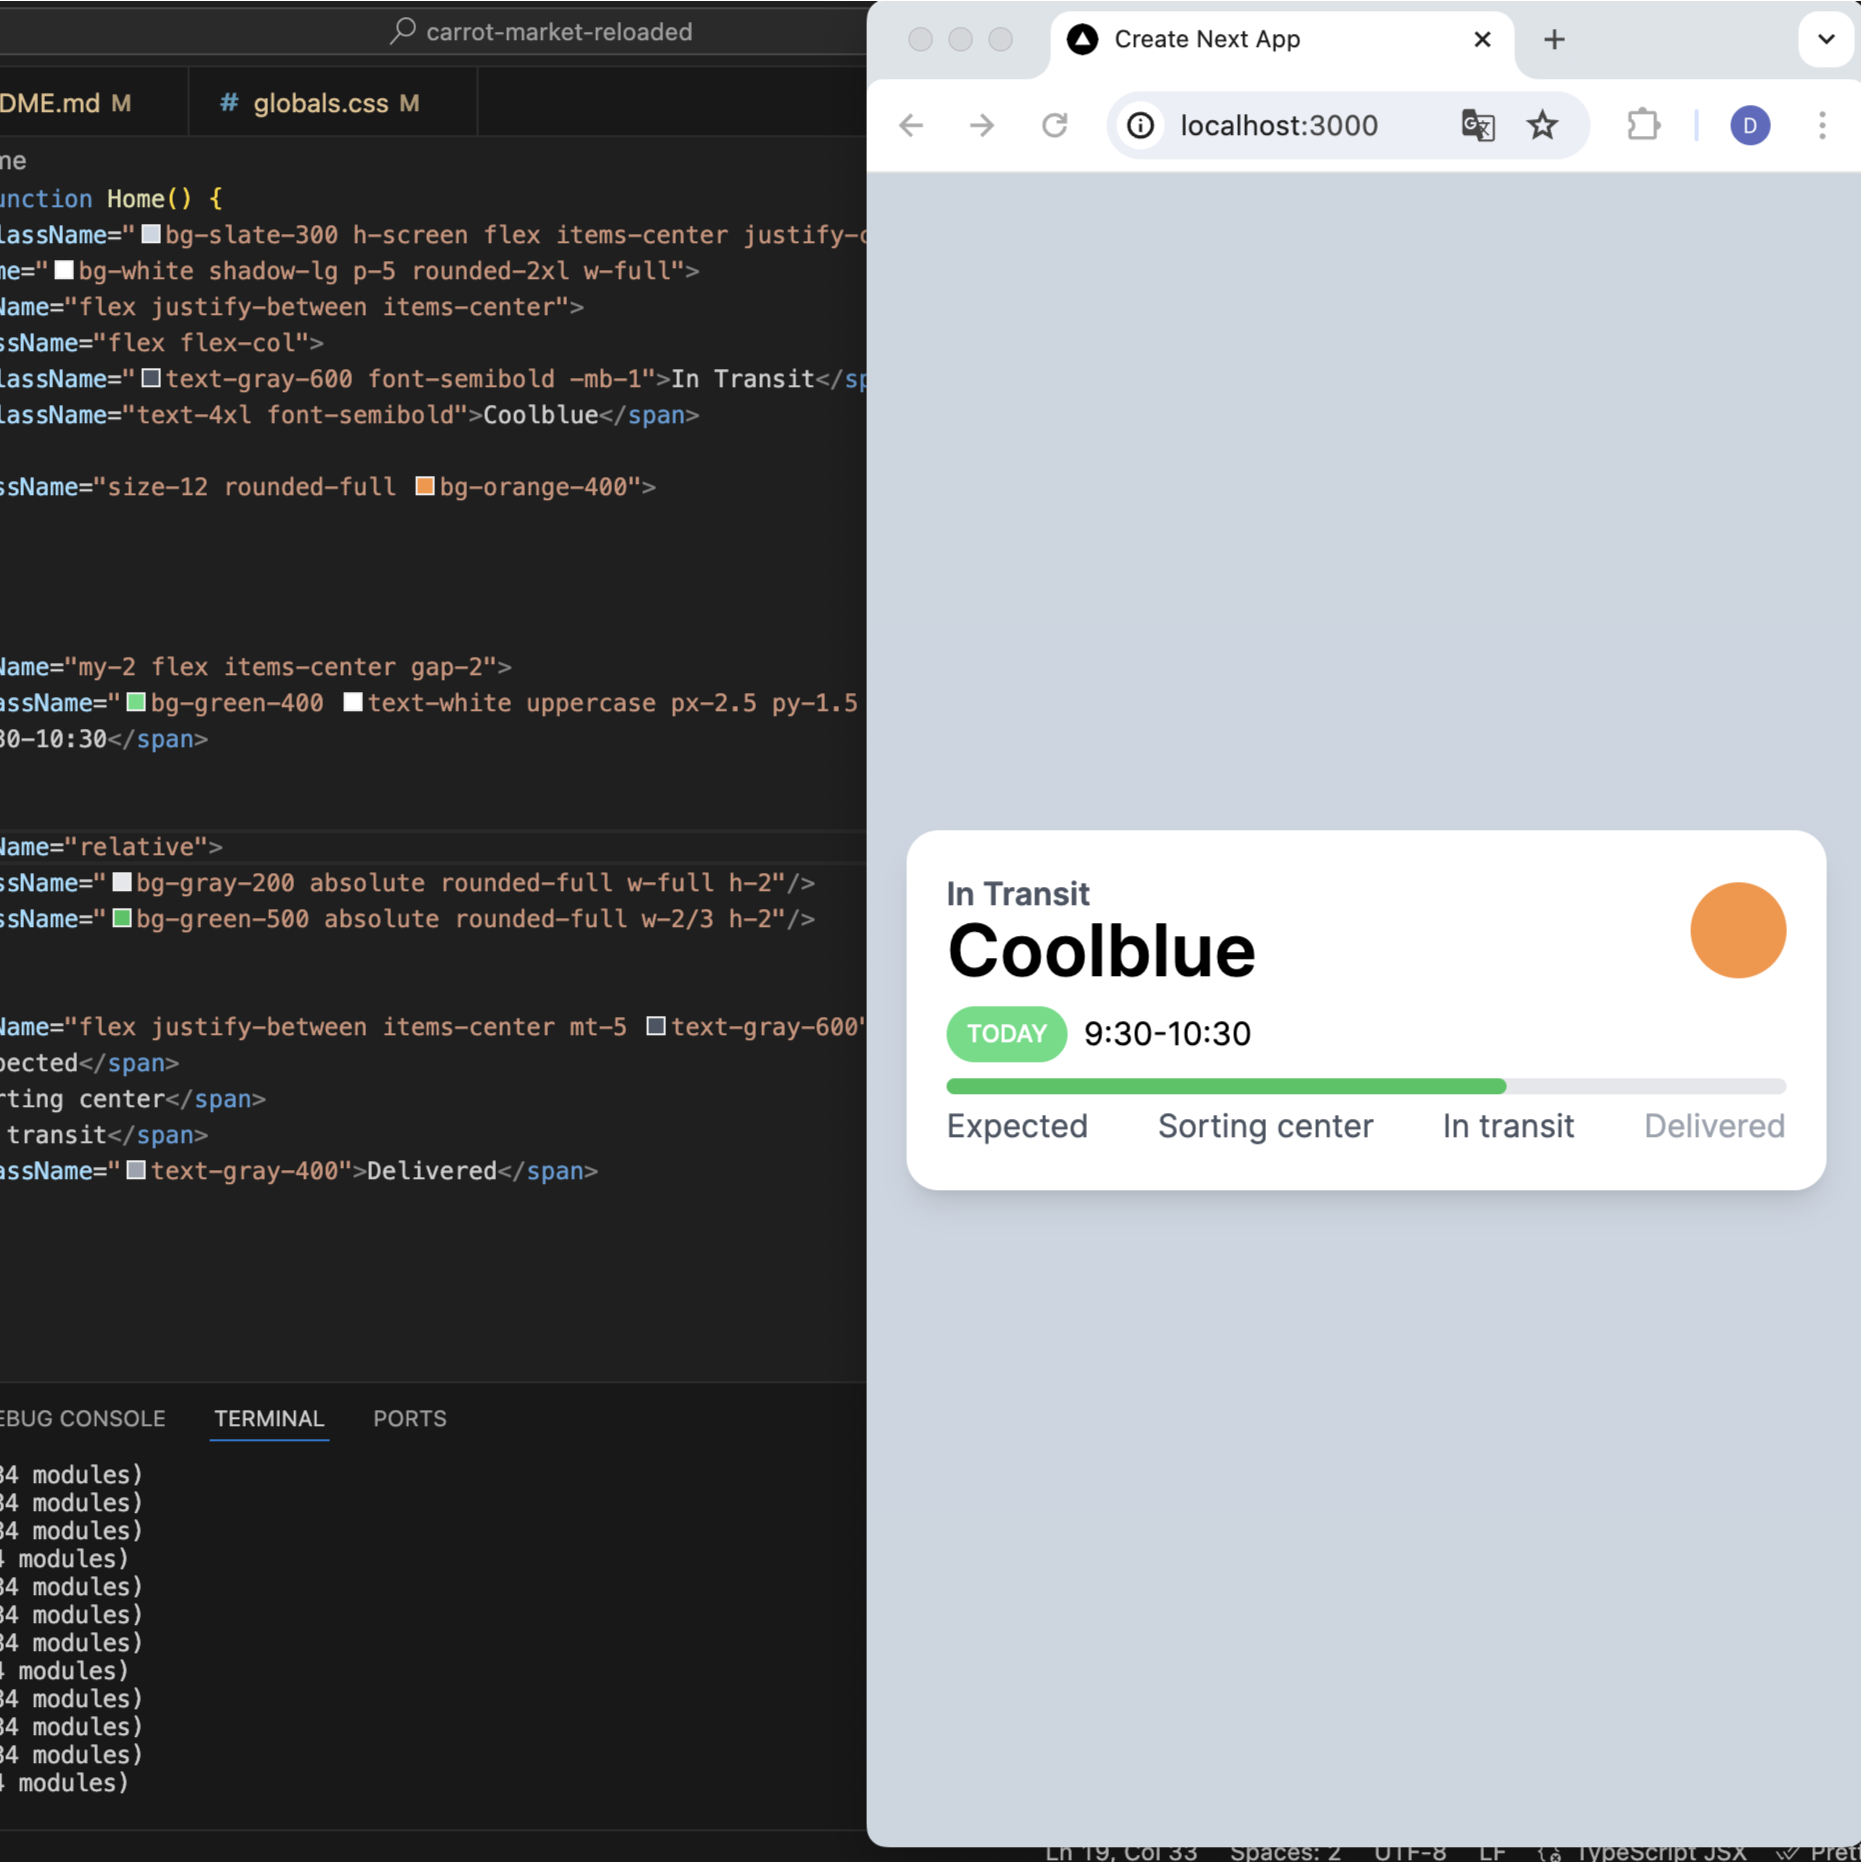Click the Expected stage label
The height and width of the screenshot is (1862, 1861).
coord(1017,1126)
